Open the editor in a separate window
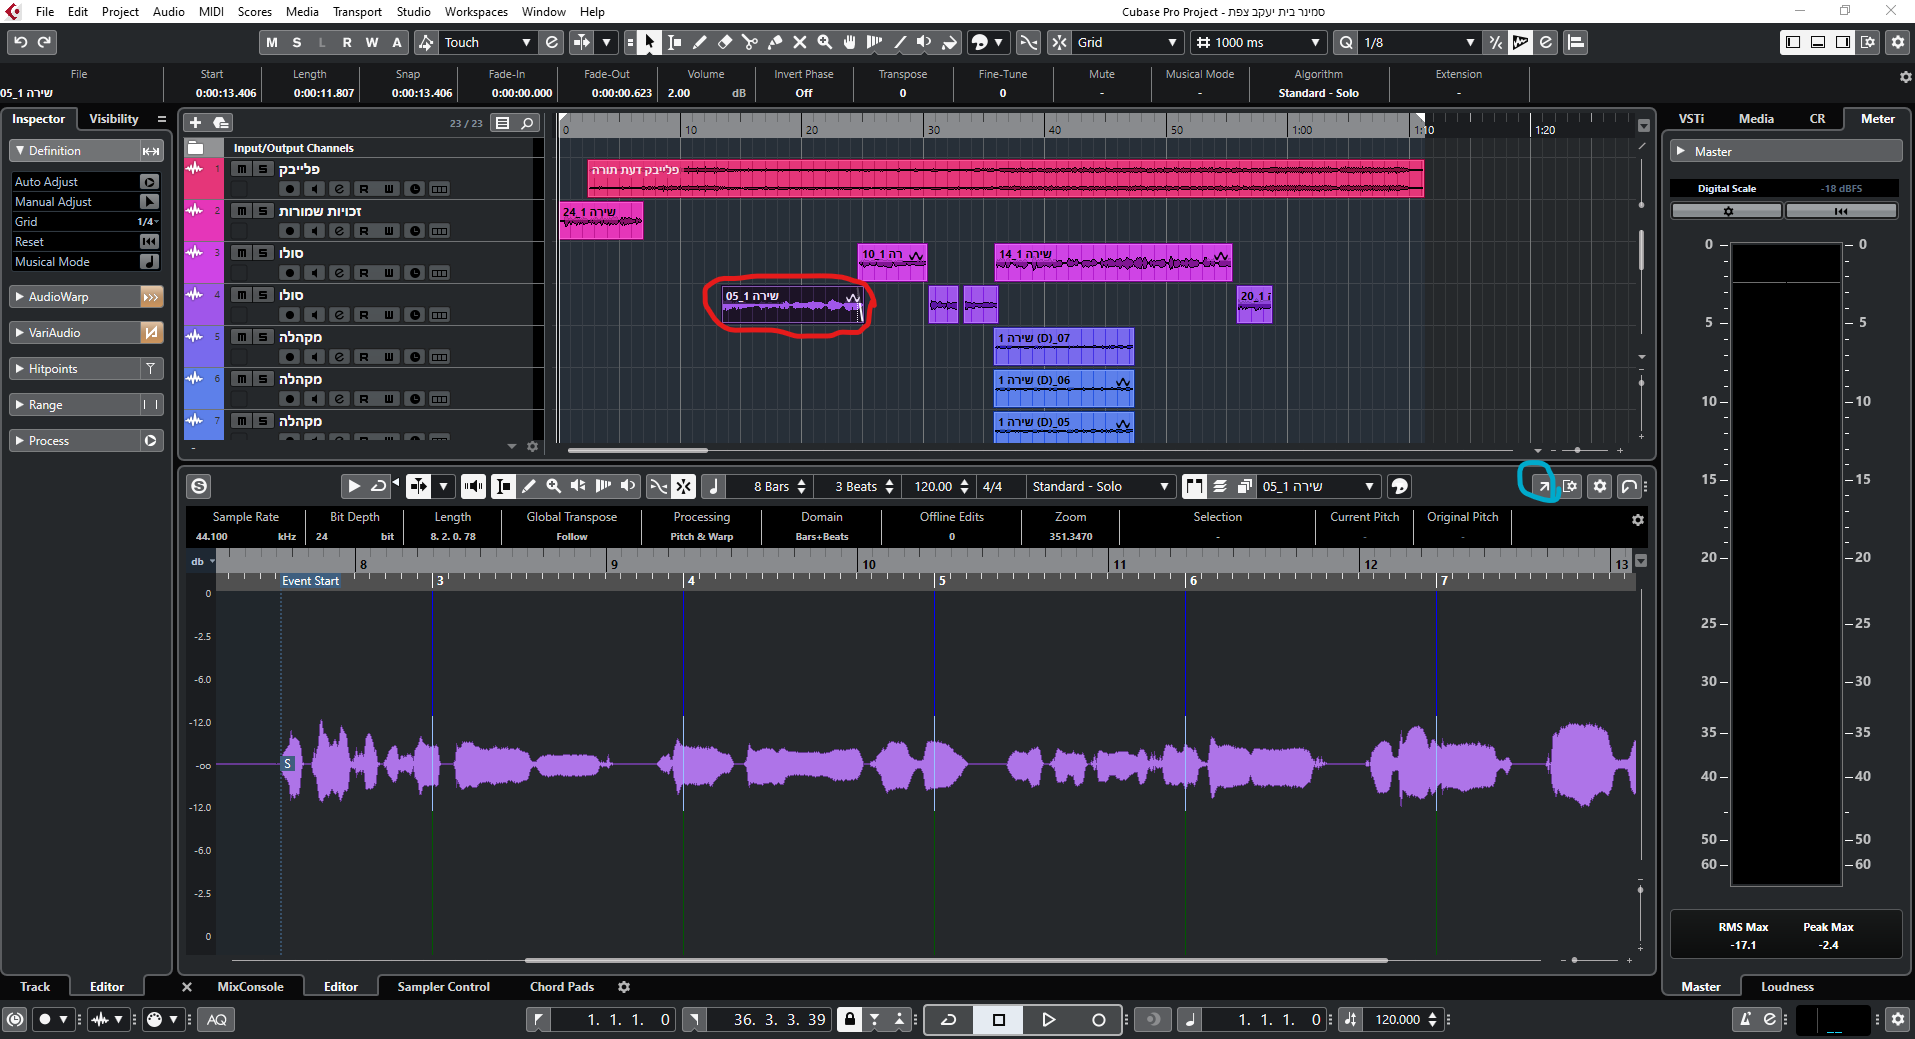Image resolution: width=1915 pixels, height=1039 pixels. coord(1543,486)
